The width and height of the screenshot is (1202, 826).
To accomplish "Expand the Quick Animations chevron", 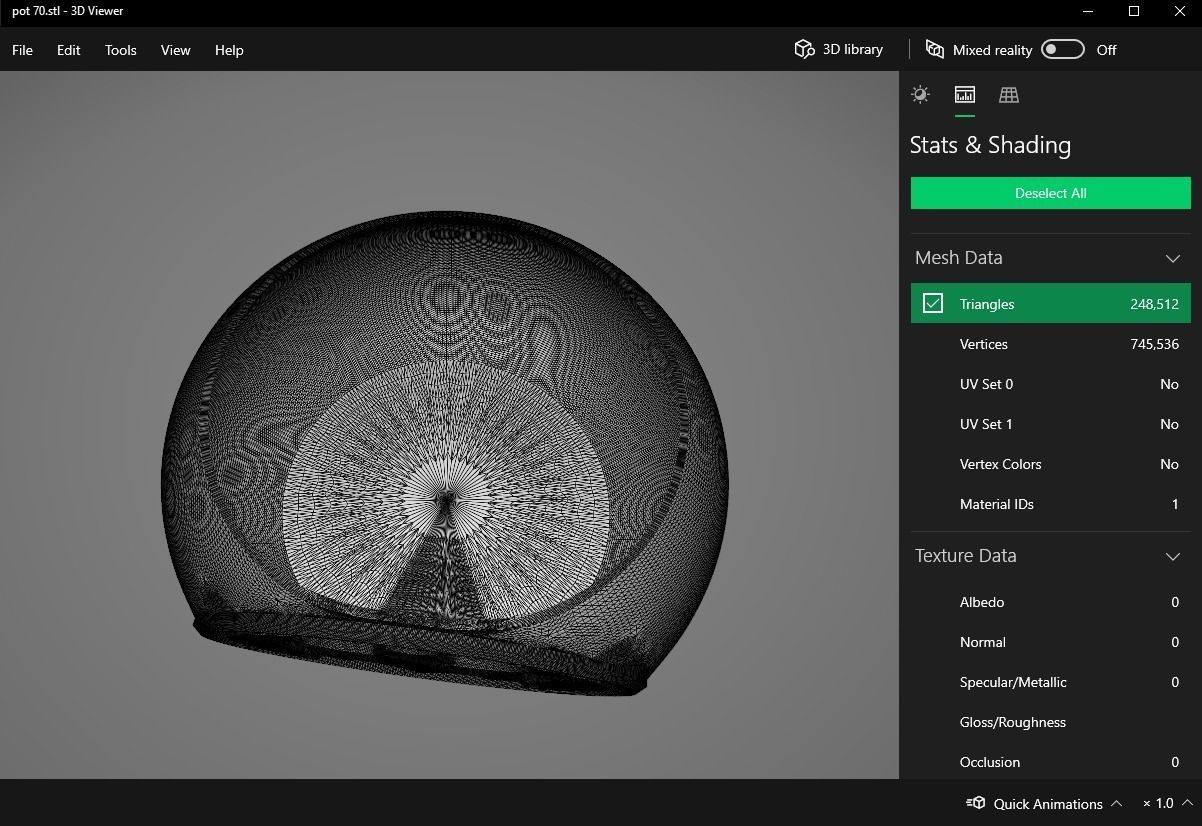I will (1117, 803).
